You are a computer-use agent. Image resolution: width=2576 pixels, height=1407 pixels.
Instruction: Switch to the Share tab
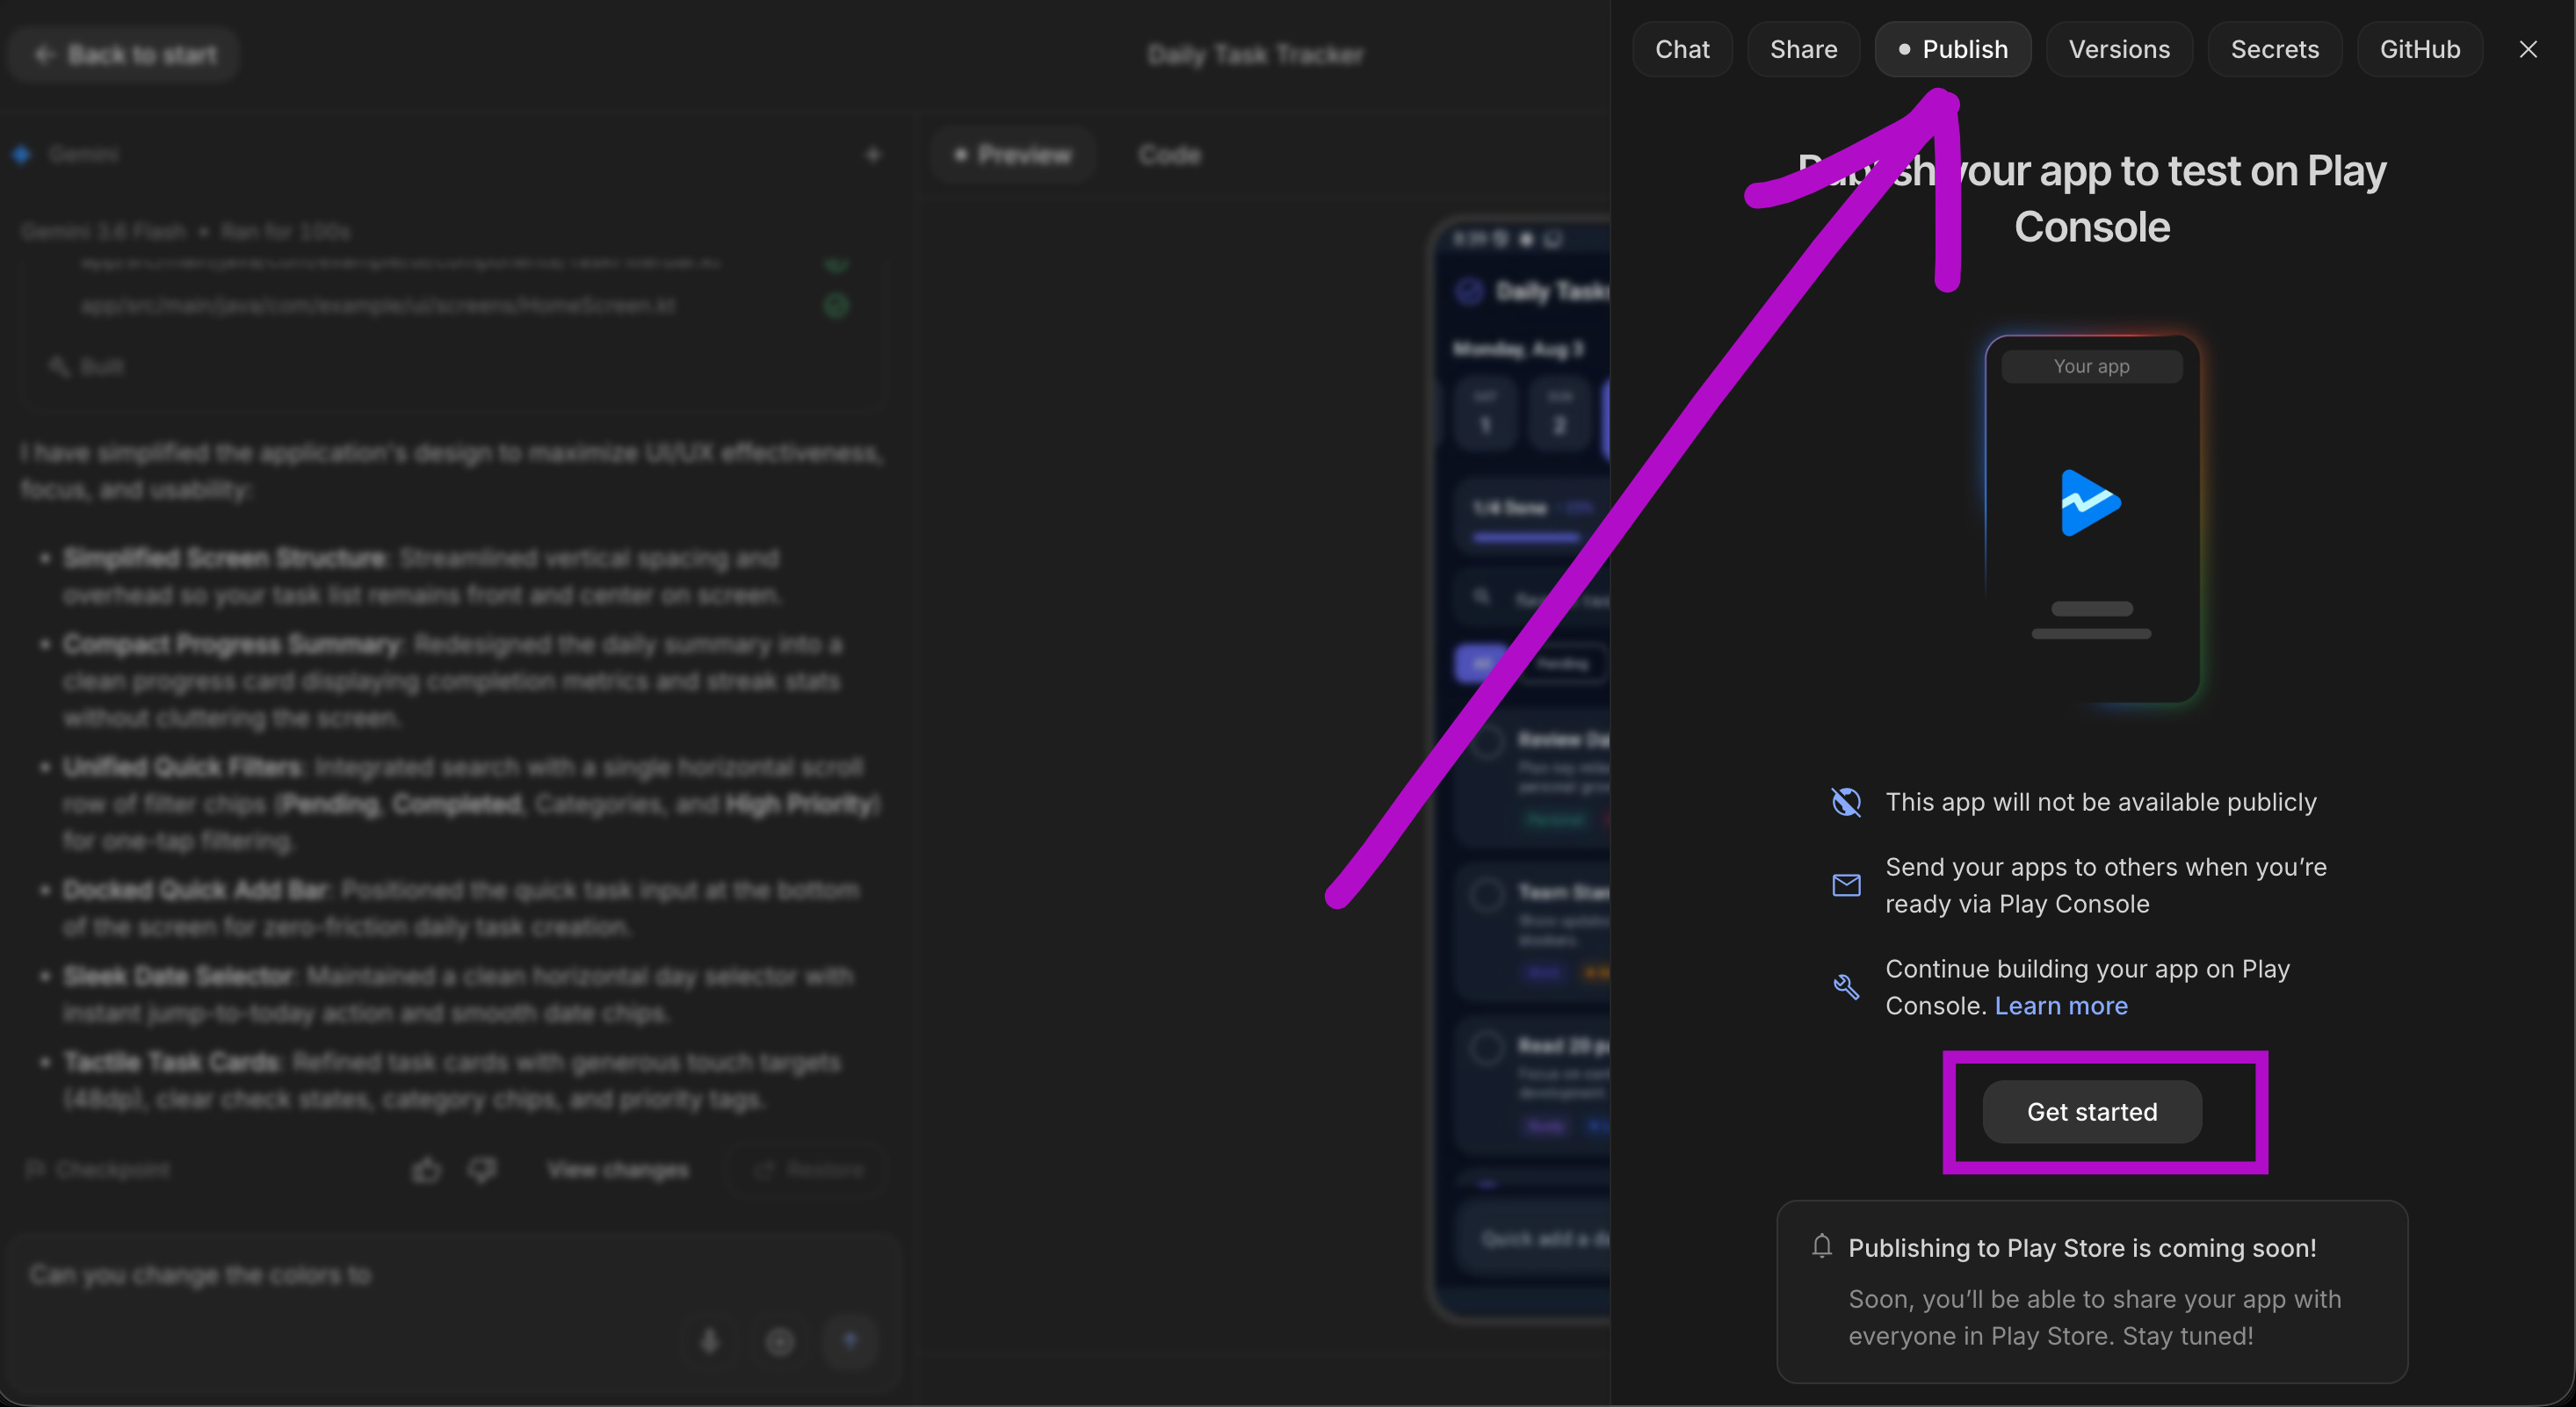1803,49
